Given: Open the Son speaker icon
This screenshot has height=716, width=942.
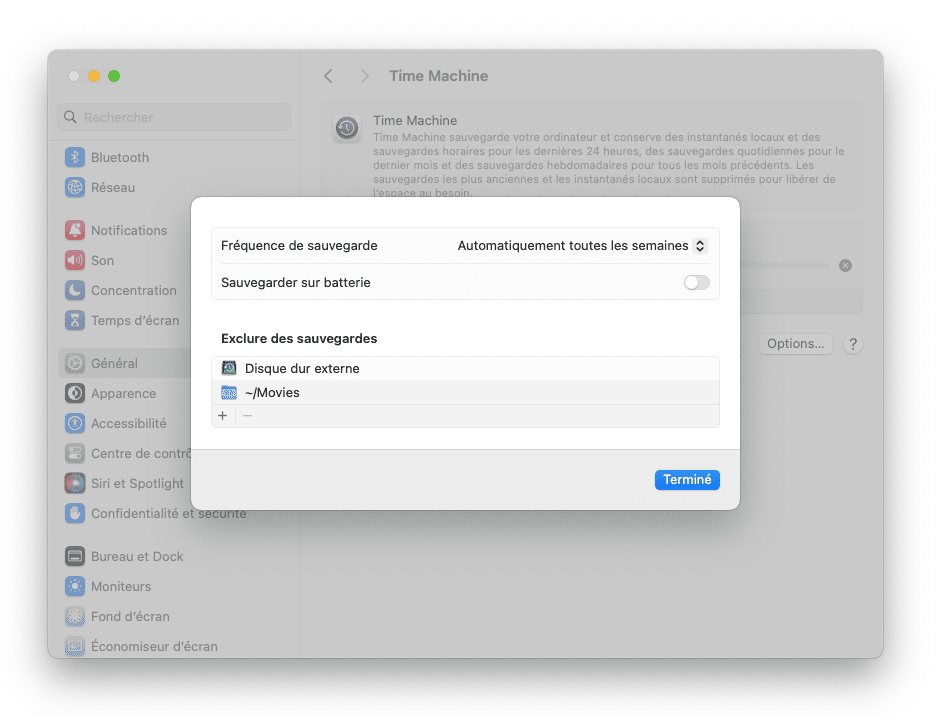Looking at the screenshot, I should point(74,260).
